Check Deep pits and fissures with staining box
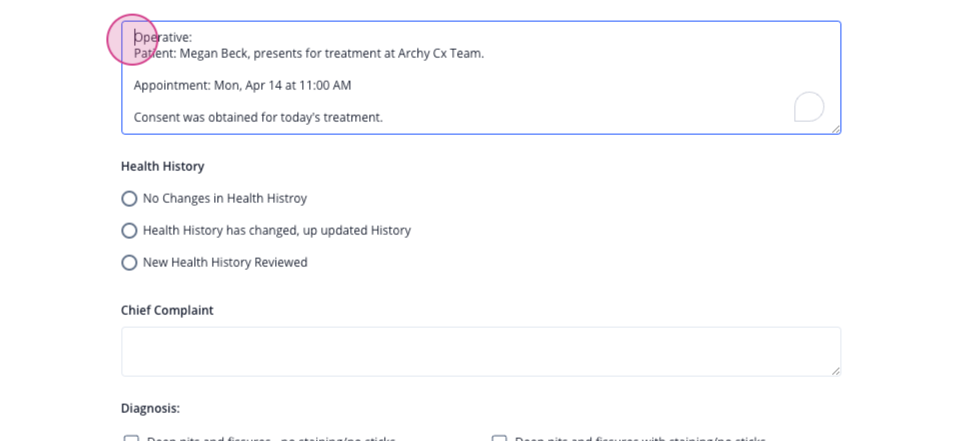The height and width of the screenshot is (441, 960). click(x=500, y=439)
